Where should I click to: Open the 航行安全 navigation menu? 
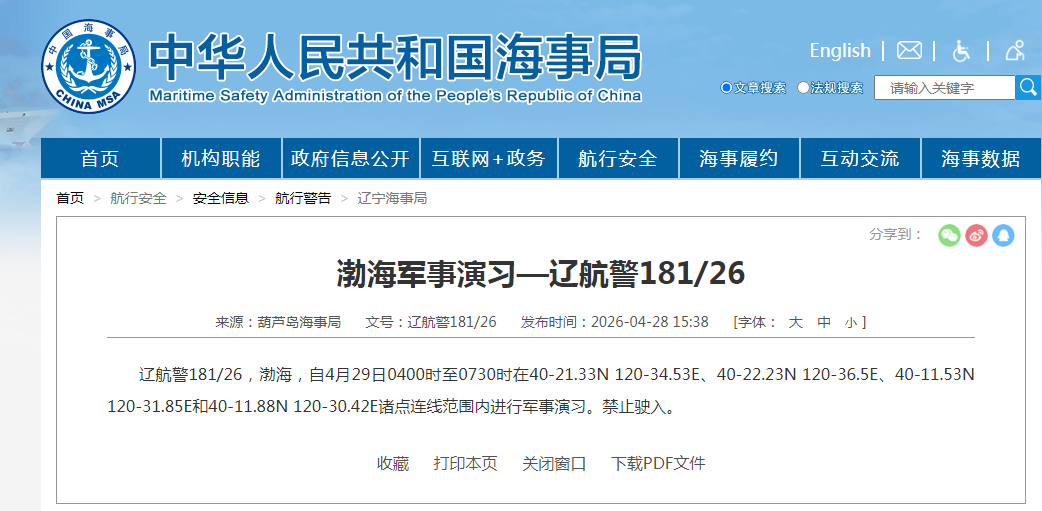[x=618, y=159]
